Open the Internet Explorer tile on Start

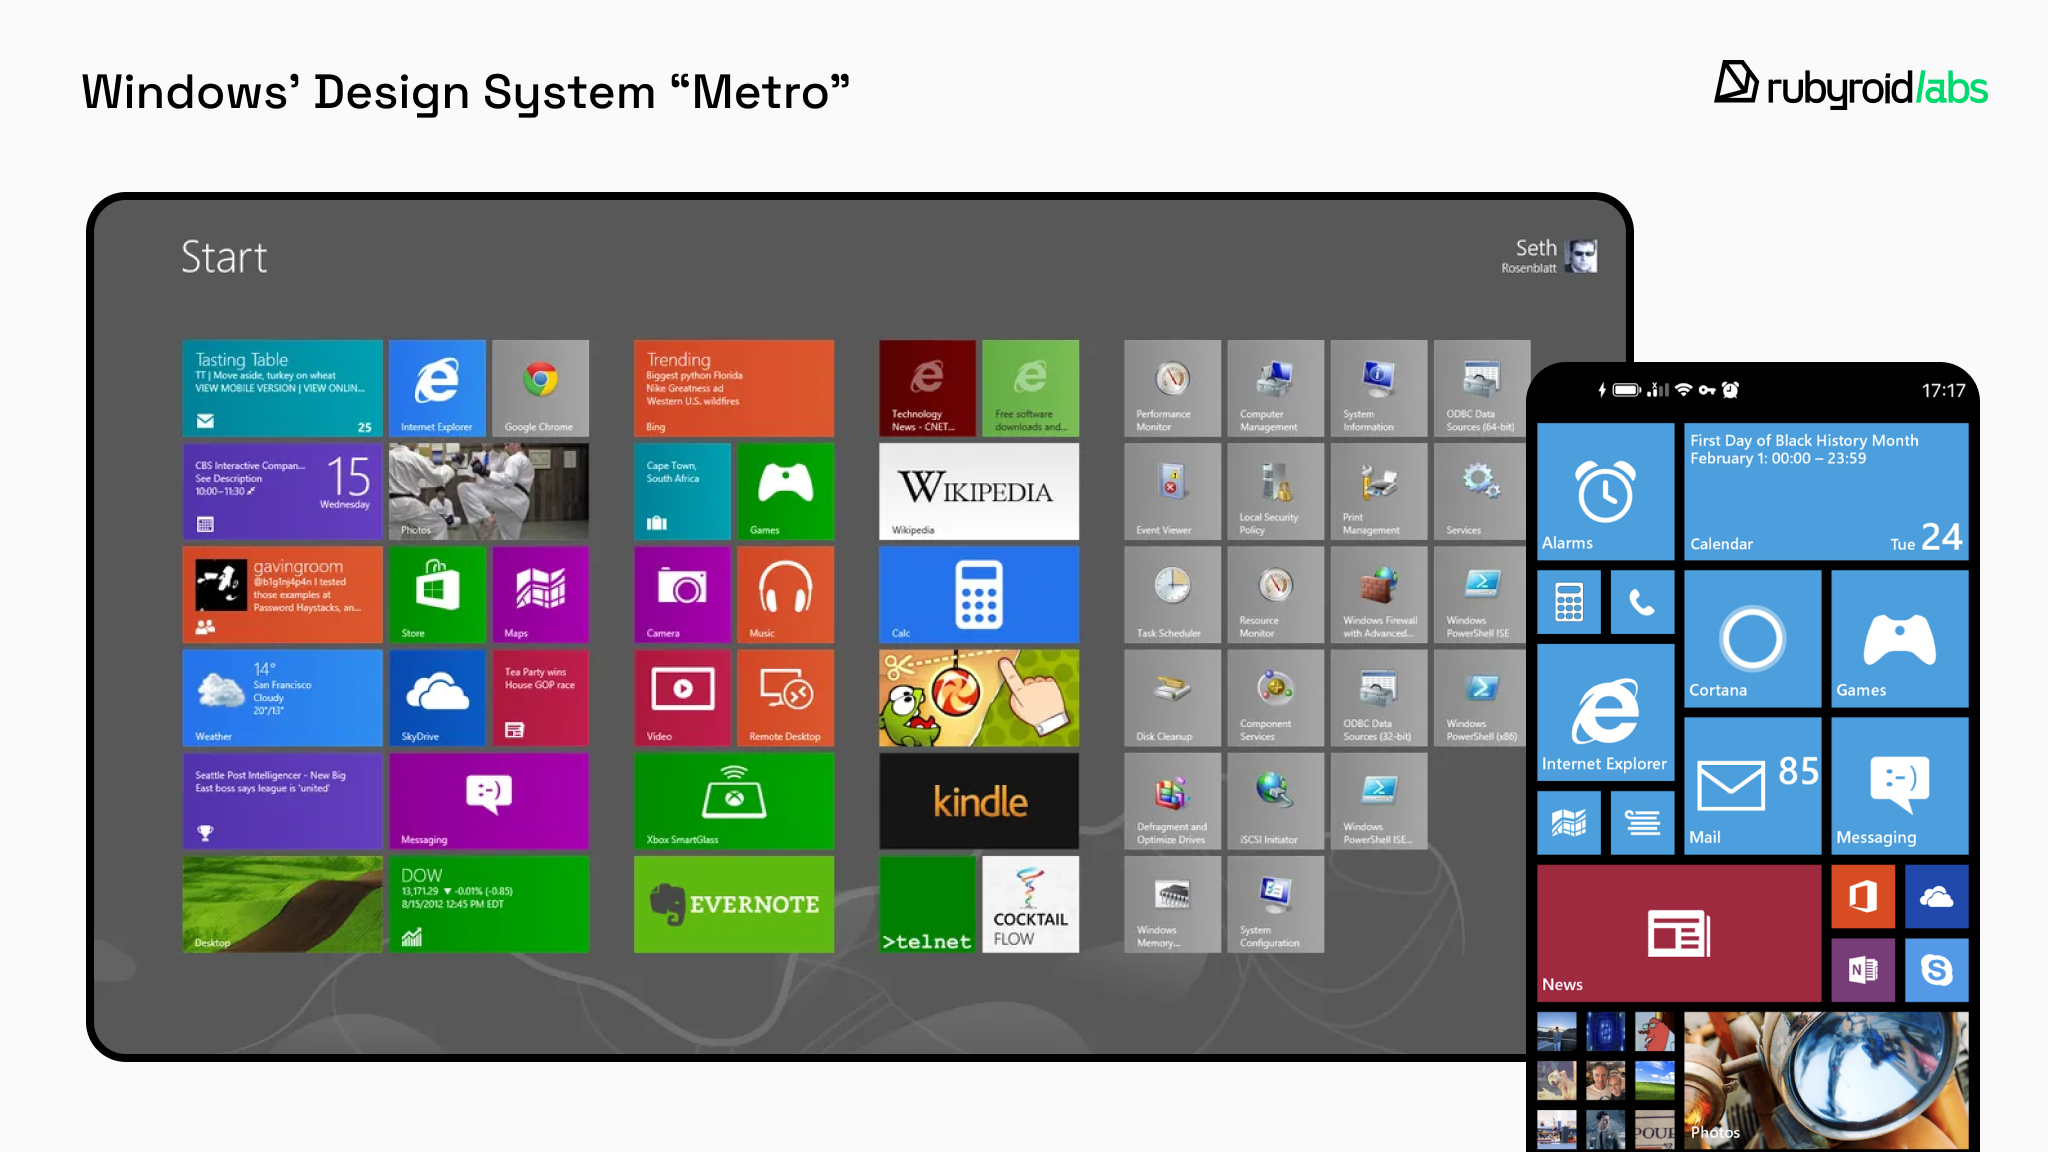click(437, 387)
